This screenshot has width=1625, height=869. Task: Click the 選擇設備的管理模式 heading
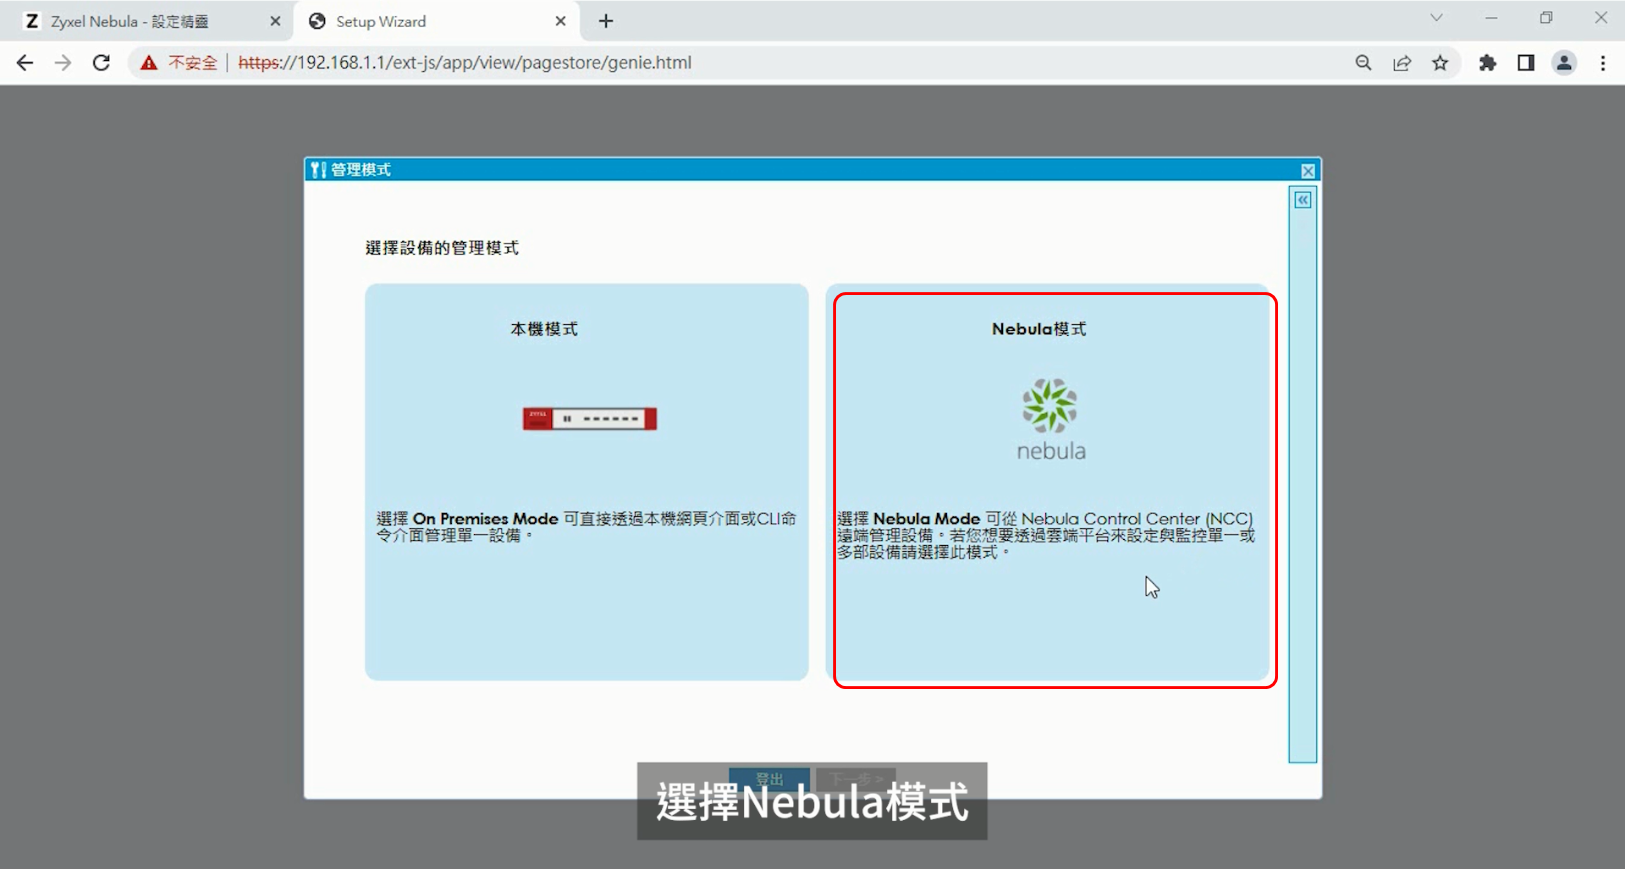point(442,248)
